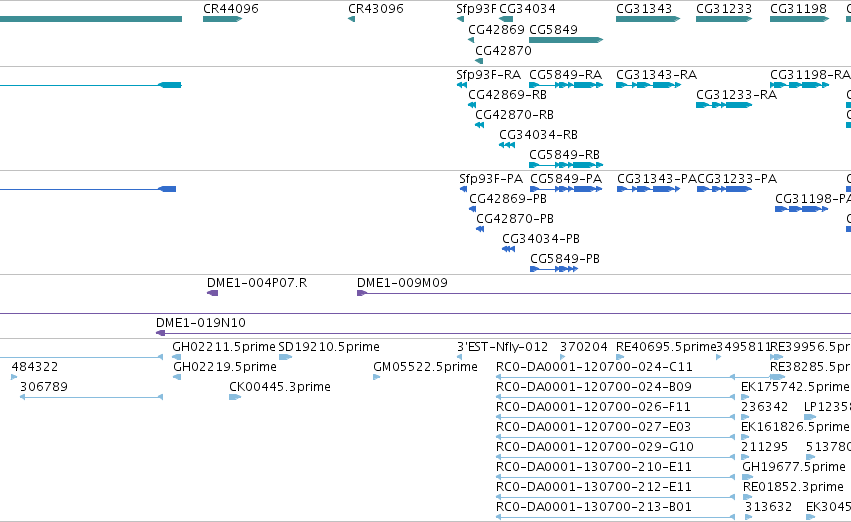
Task: Click transcript CG34034-RB
Action: coord(538,135)
